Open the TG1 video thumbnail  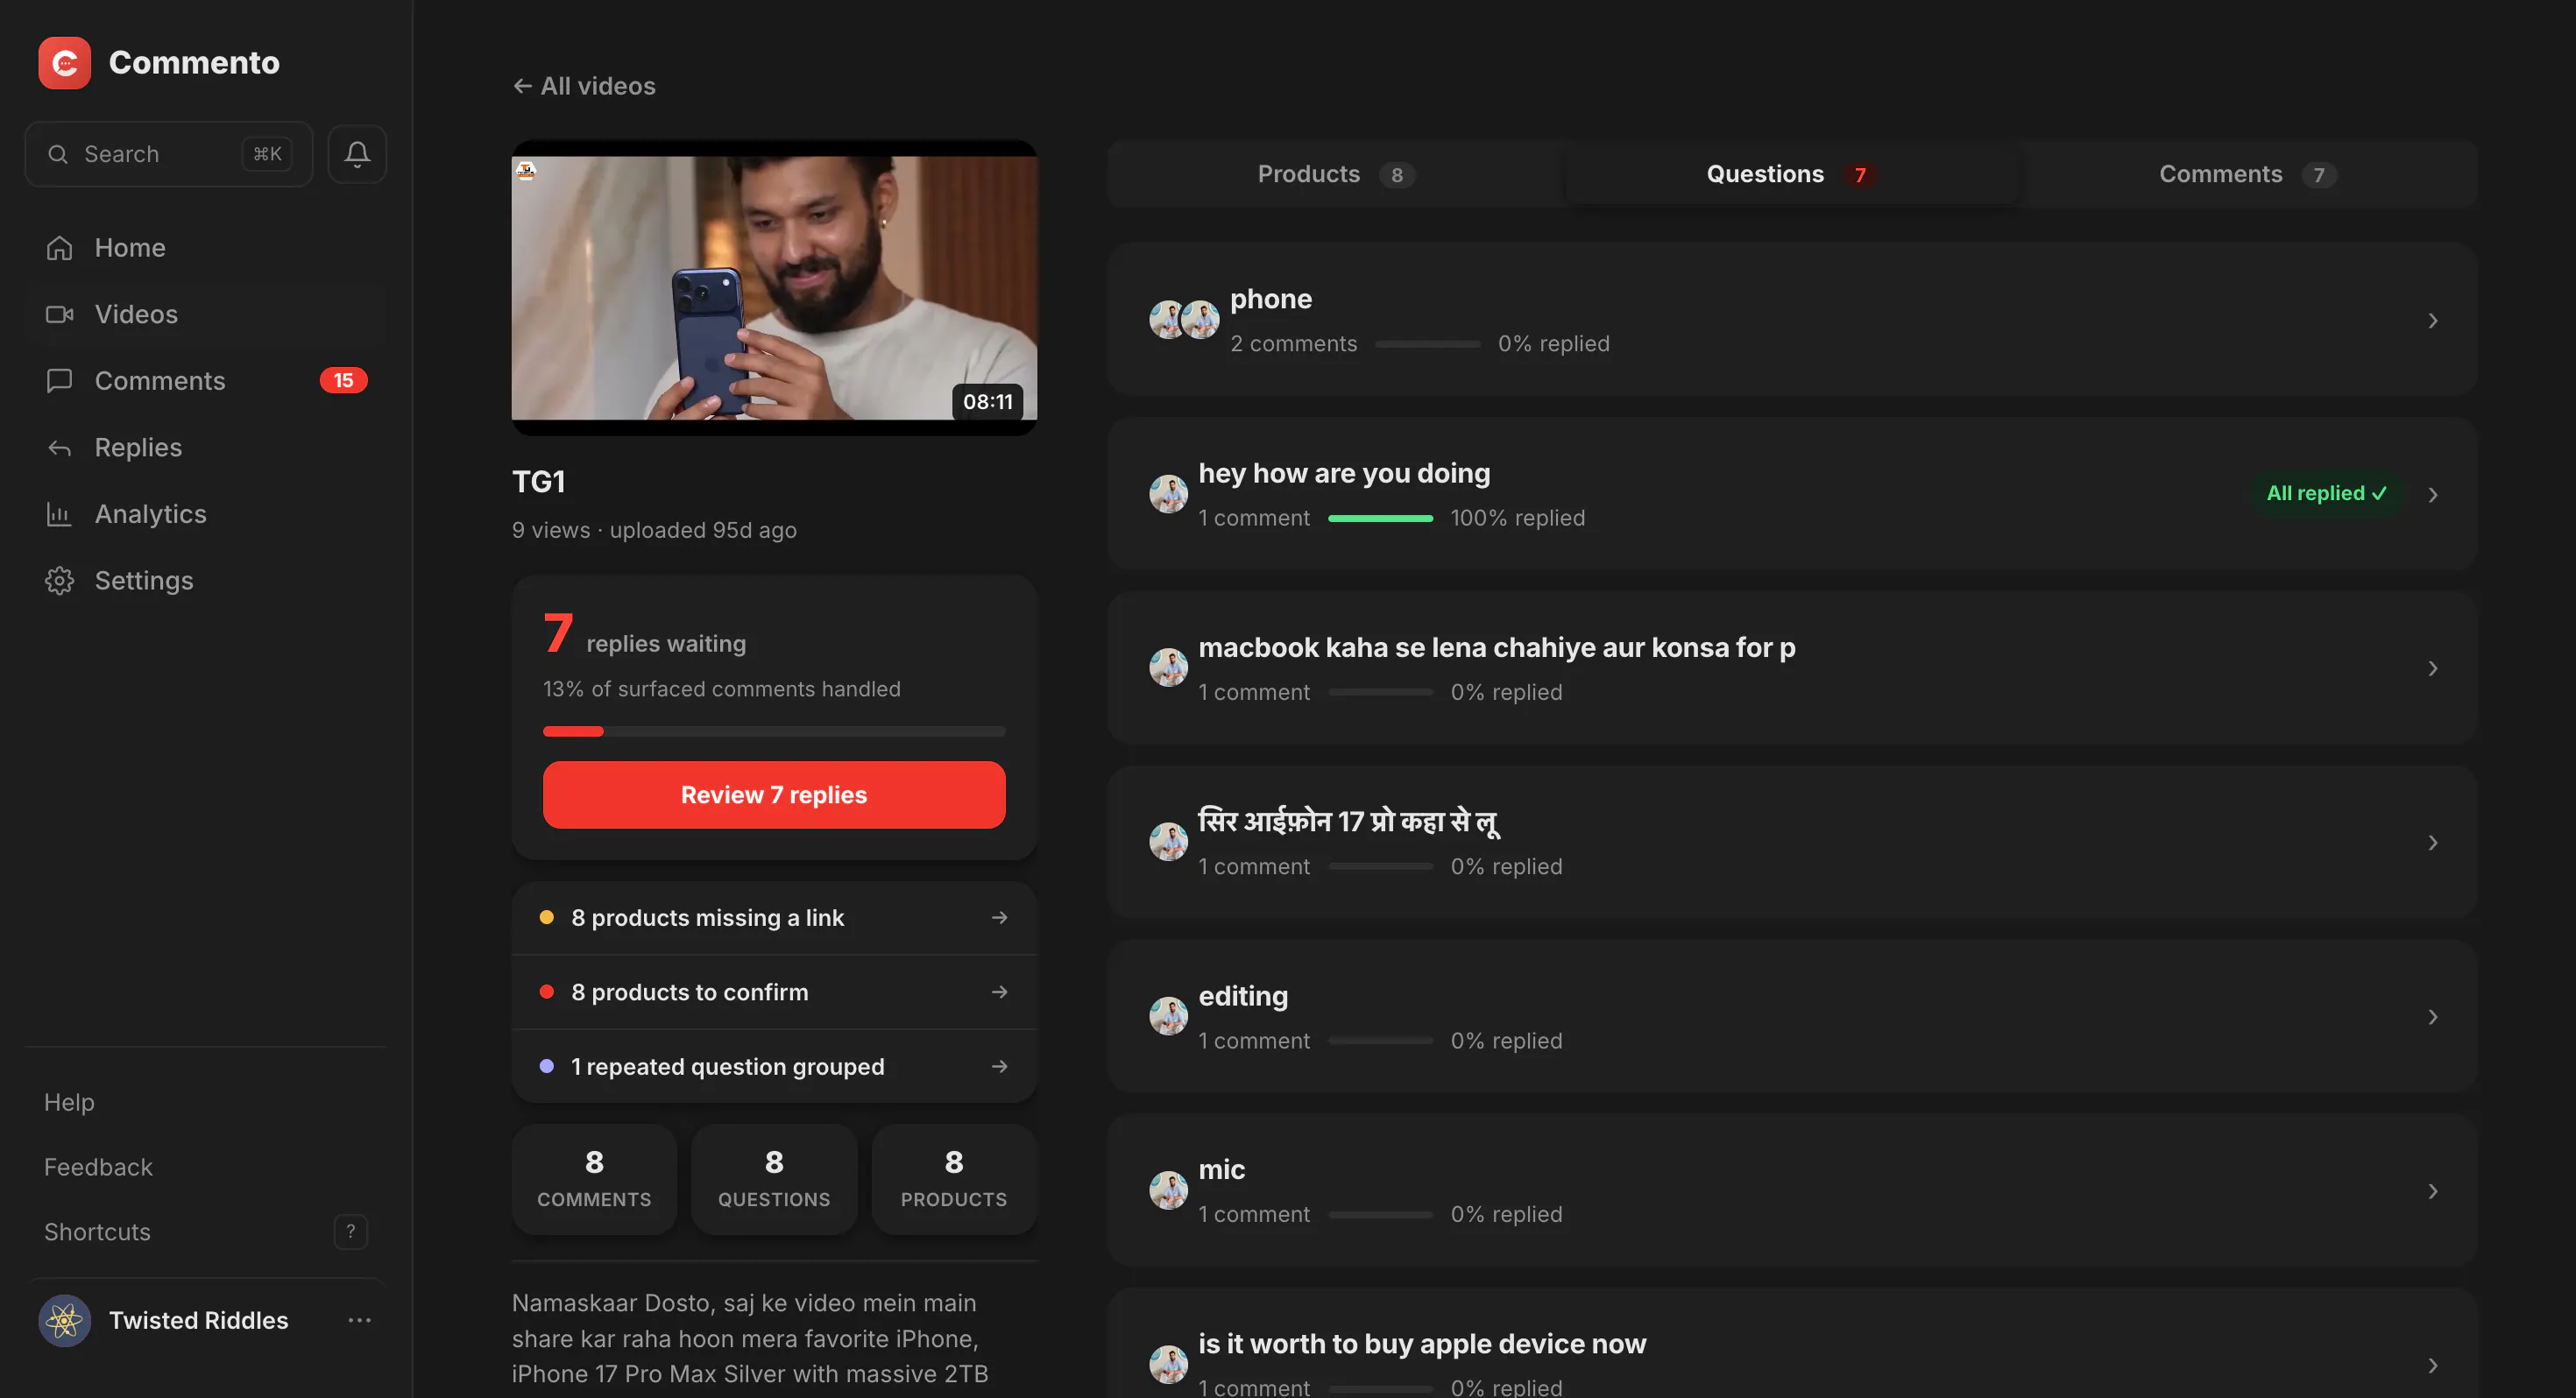pyautogui.click(x=774, y=288)
